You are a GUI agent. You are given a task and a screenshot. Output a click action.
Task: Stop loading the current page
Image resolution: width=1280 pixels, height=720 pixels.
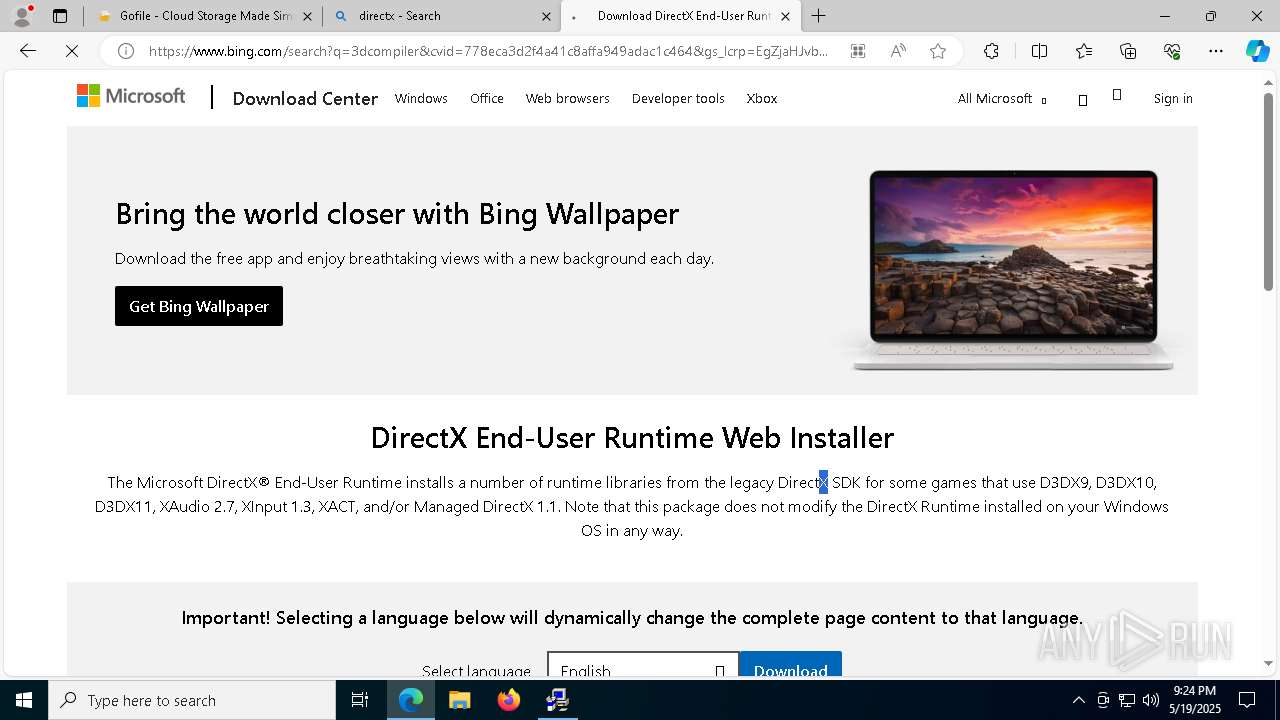point(72,51)
